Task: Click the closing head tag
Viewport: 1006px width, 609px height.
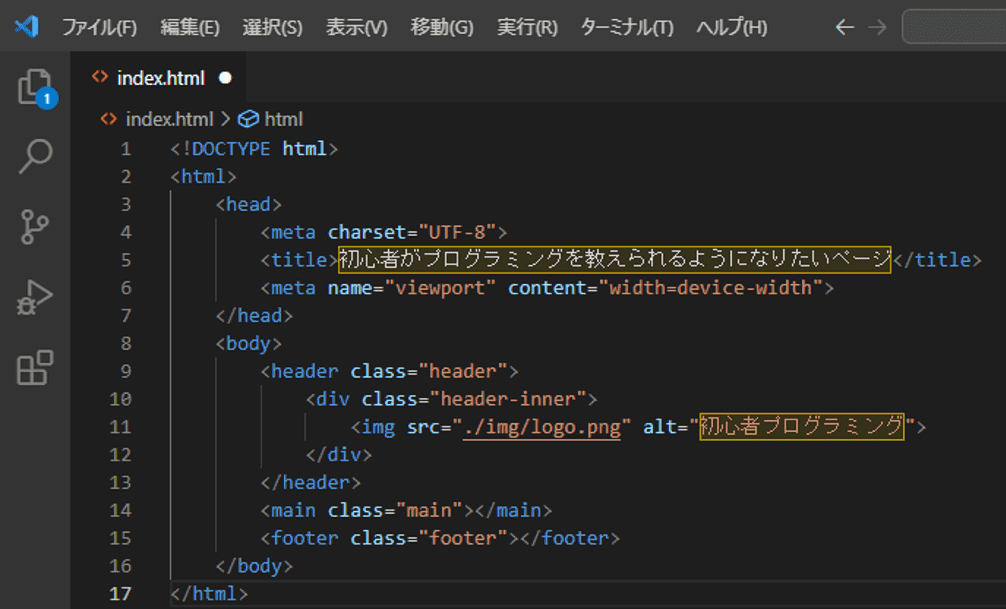Action: pos(254,315)
